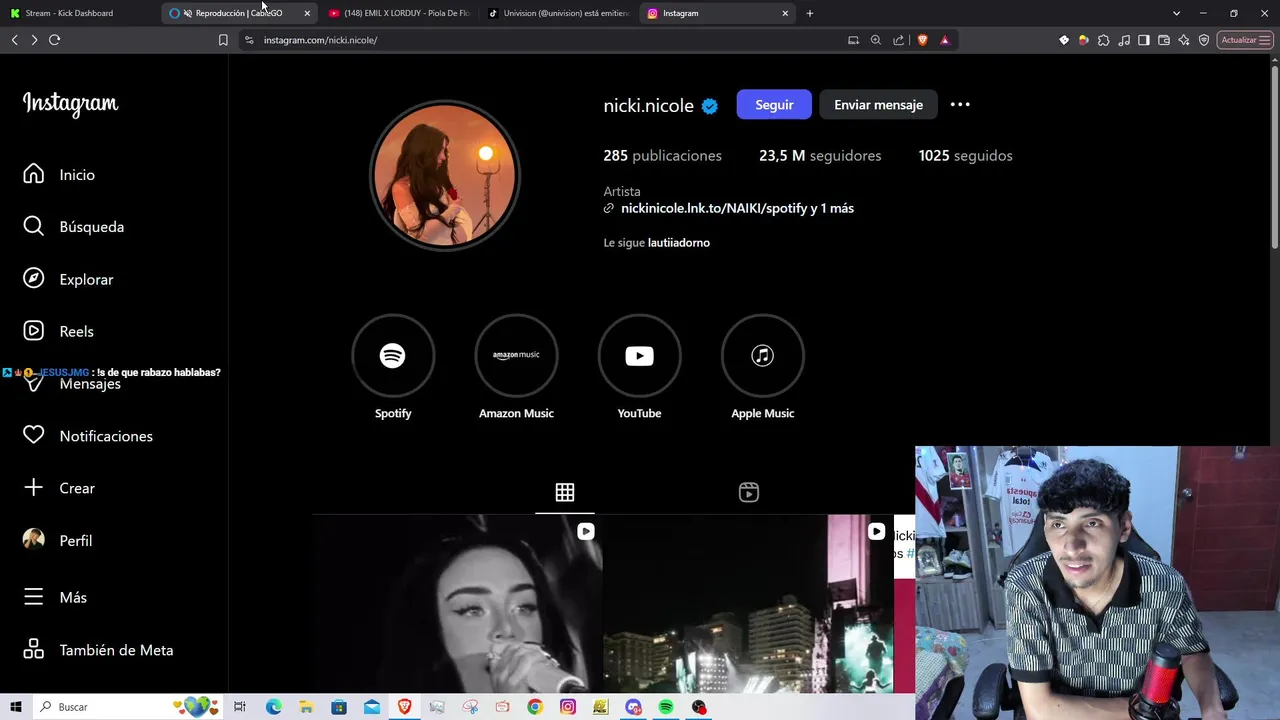
Task: Open the Inicio home icon
Action: click(34, 174)
